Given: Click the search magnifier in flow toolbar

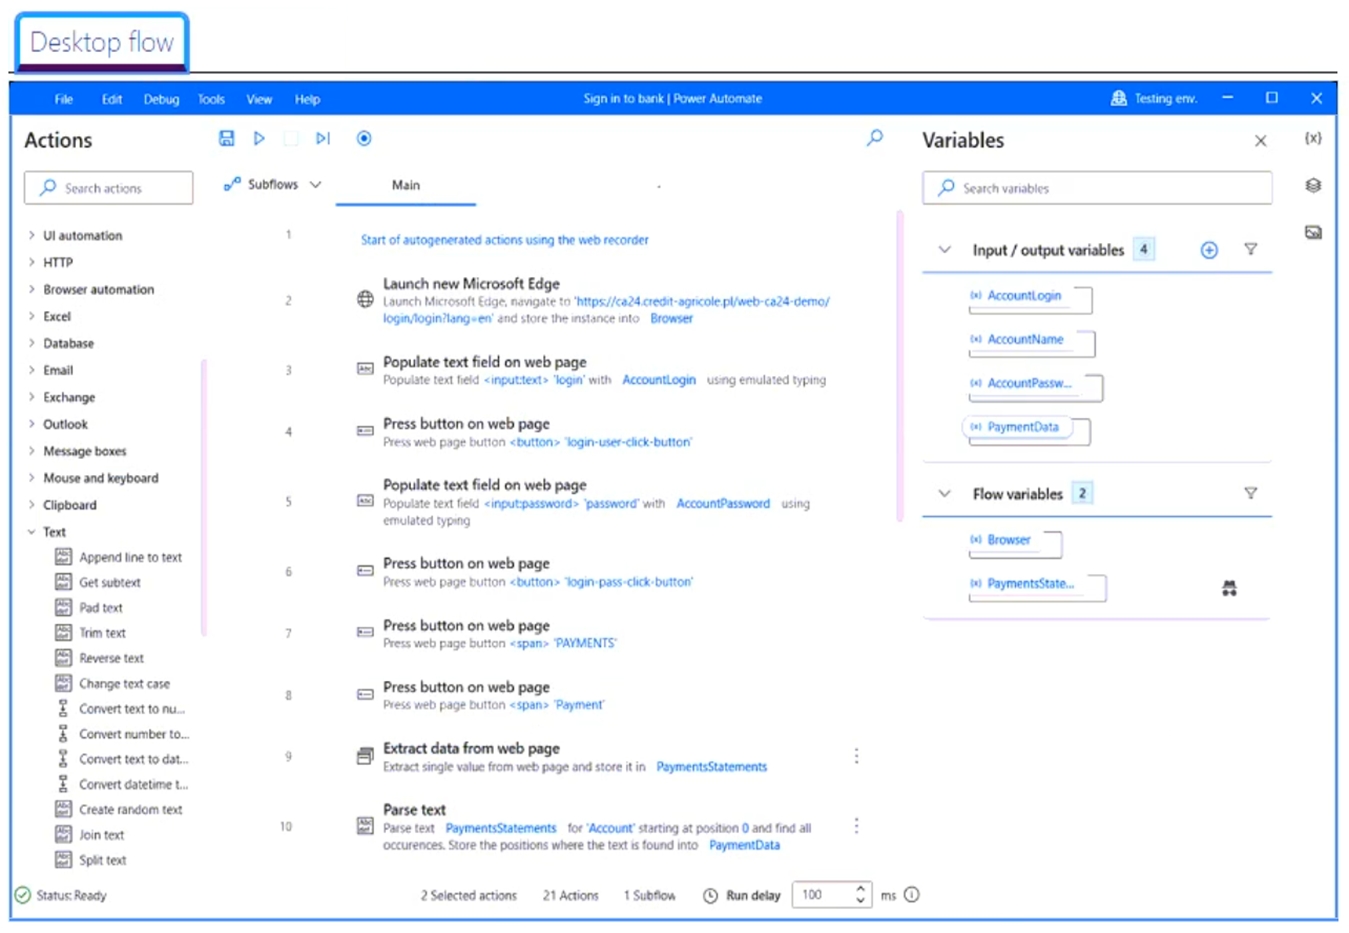Looking at the screenshot, I should (x=875, y=138).
